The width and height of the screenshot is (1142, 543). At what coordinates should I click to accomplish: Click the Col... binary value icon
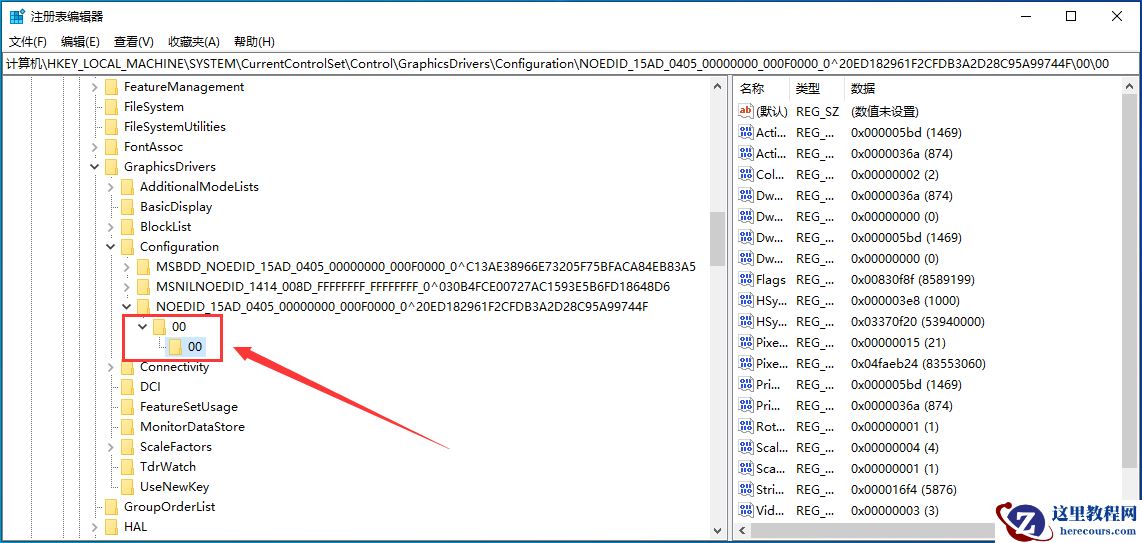(x=745, y=175)
